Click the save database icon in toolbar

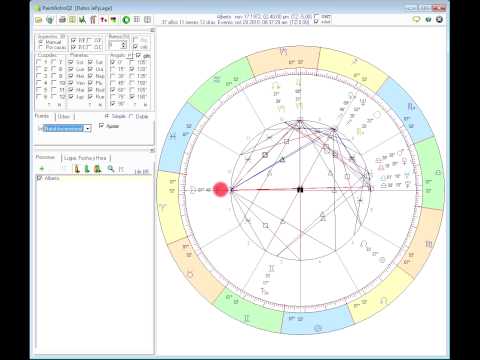(50, 20)
